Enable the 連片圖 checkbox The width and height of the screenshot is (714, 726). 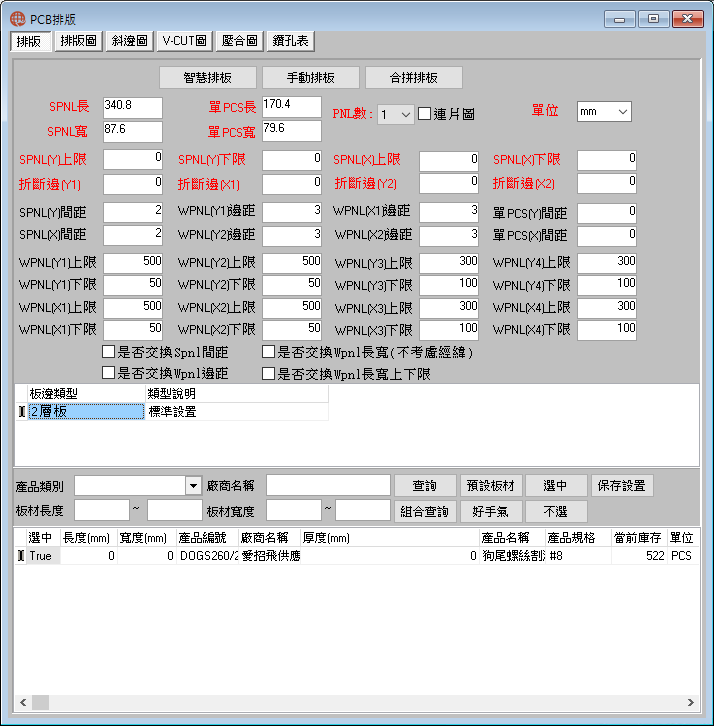[424, 114]
